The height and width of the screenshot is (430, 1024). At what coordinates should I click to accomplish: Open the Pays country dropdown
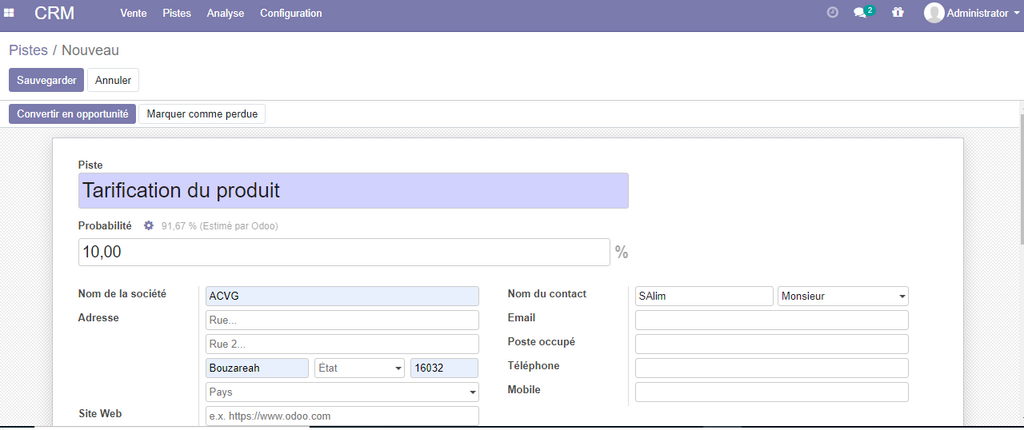tap(342, 392)
